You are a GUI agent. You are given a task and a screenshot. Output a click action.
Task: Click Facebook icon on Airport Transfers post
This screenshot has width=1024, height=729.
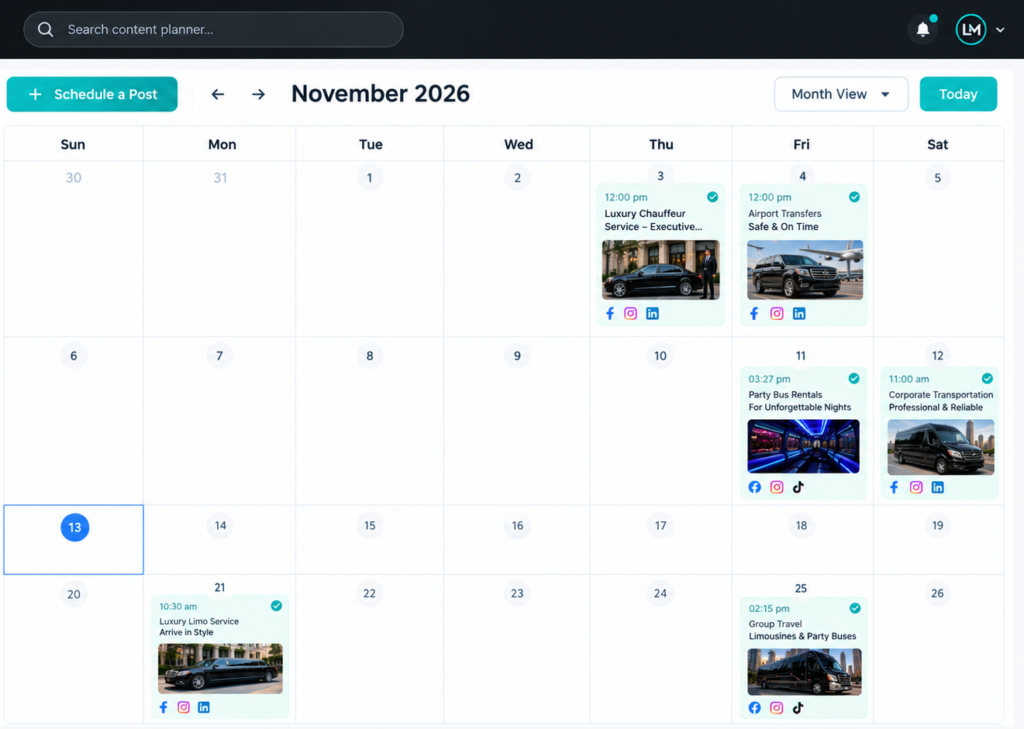(x=754, y=314)
